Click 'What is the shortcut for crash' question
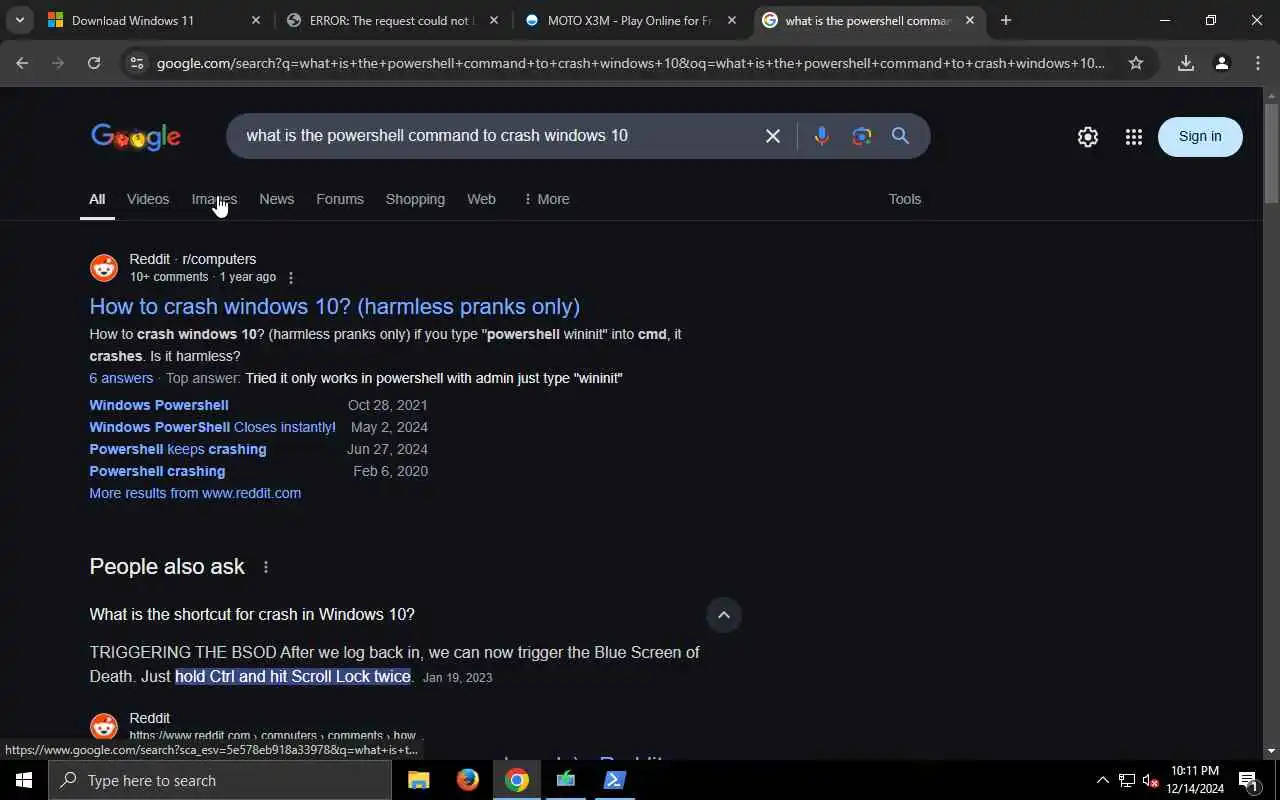This screenshot has width=1280, height=800. (x=252, y=614)
